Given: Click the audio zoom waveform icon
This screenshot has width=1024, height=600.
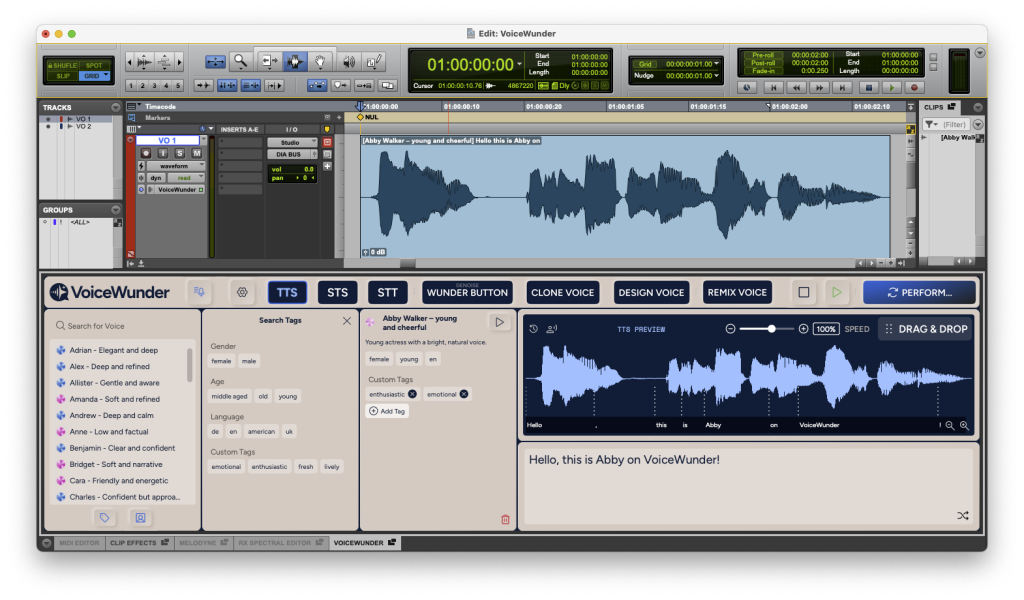Looking at the screenshot, I should [x=145, y=62].
